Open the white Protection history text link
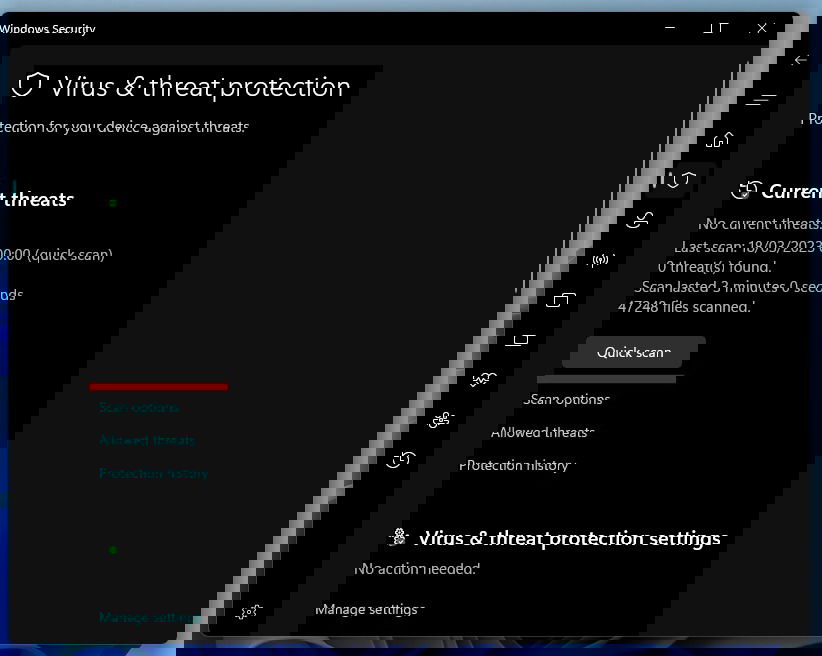 [x=517, y=466]
